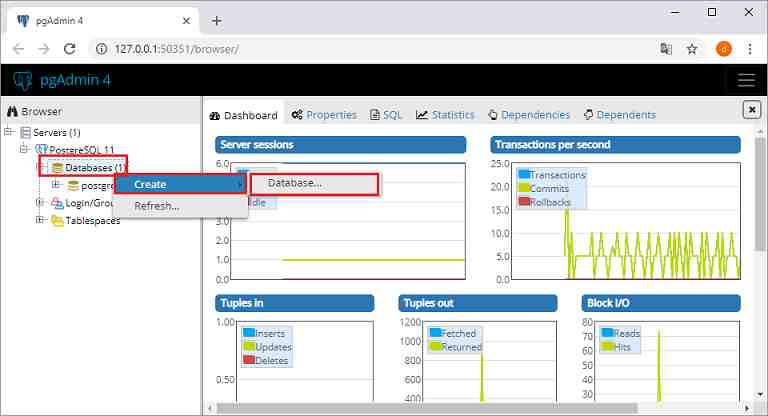
Task: Open the hamburger menu in pgAdmin header
Action: point(746,80)
